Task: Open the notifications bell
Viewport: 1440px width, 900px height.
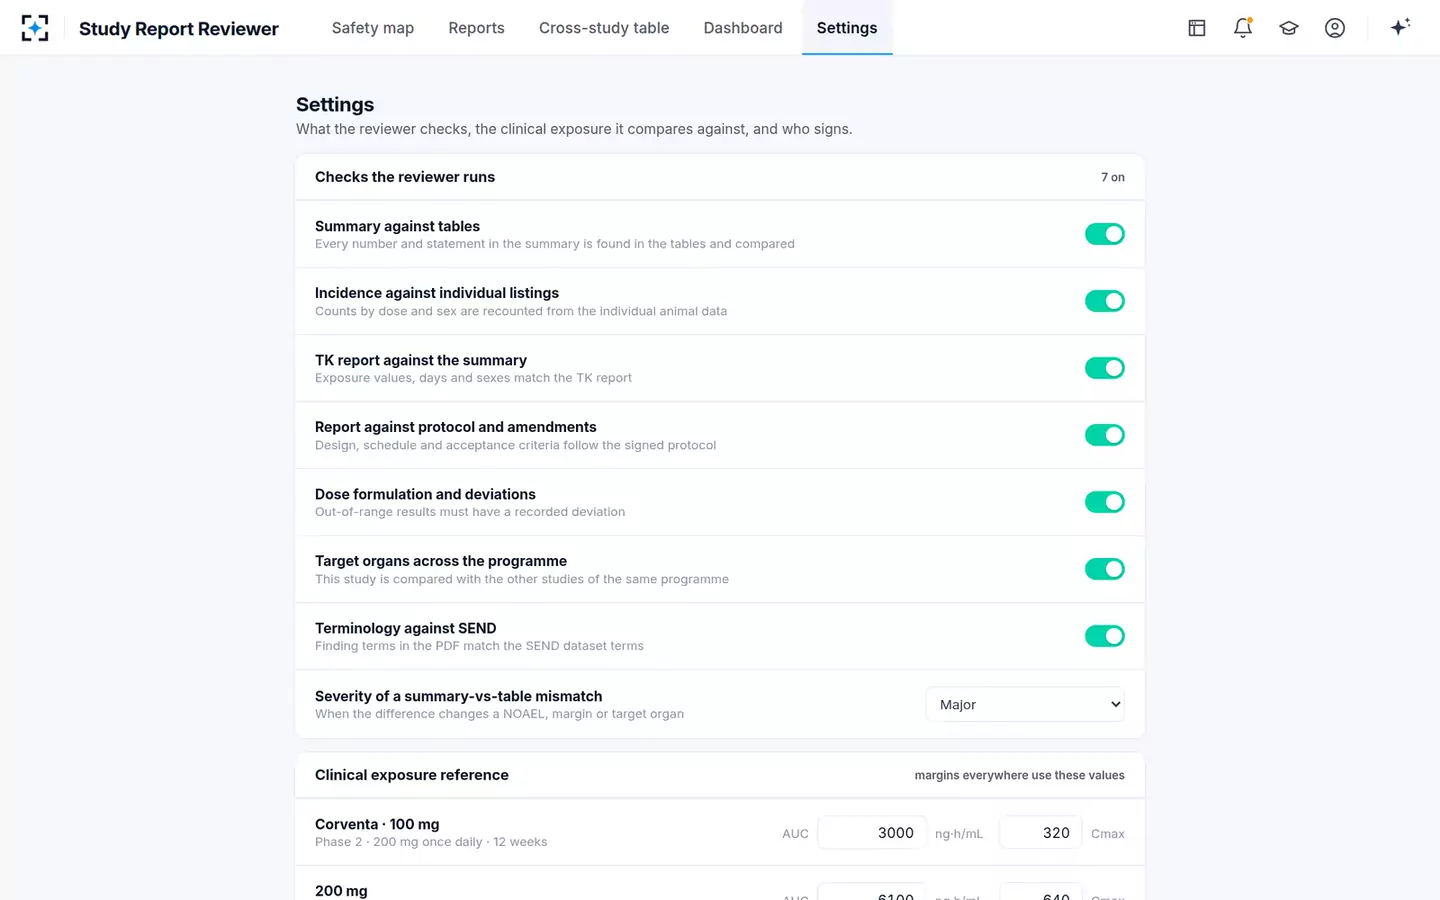Action: click(x=1243, y=28)
